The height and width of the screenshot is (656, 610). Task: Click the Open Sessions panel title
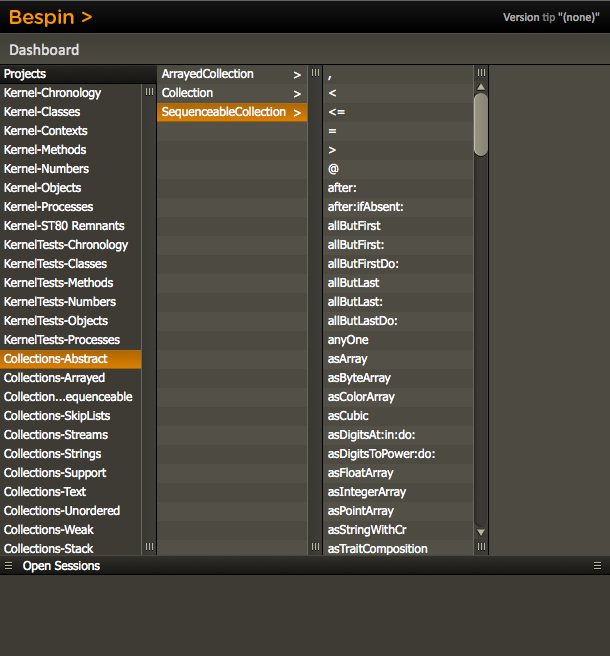coord(61,566)
